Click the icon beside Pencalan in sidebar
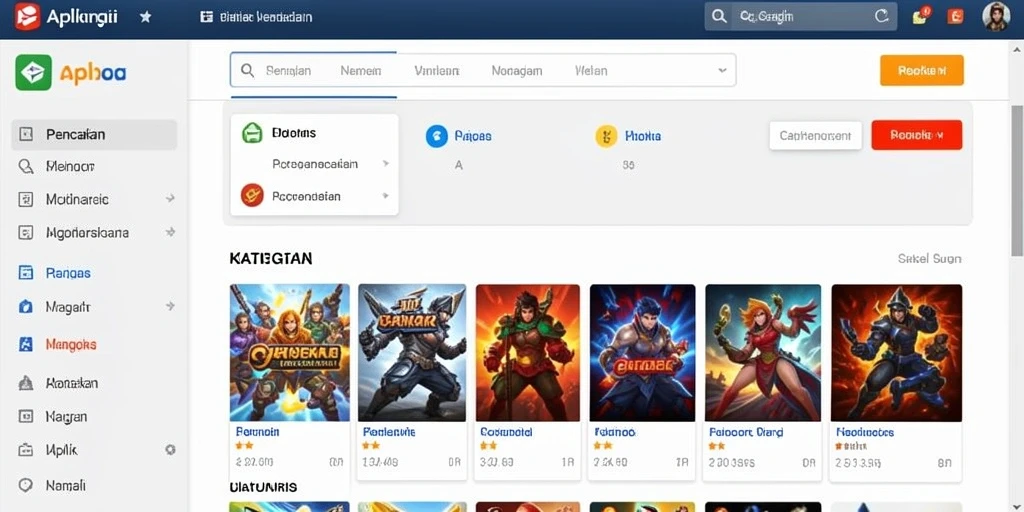This screenshot has height=512, width=1024. (x=25, y=135)
